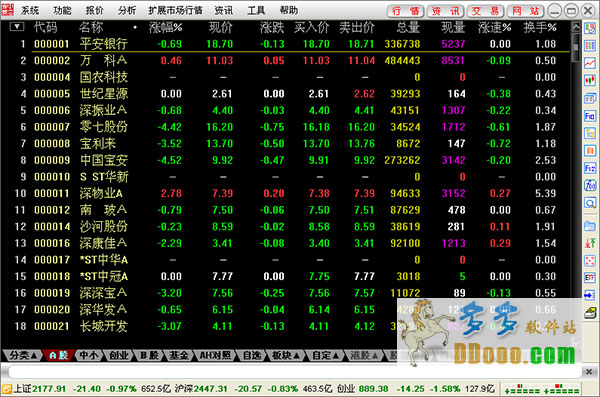Click the magnifying glass search sidebar icon
The width and height of the screenshot is (600, 397).
590,203
